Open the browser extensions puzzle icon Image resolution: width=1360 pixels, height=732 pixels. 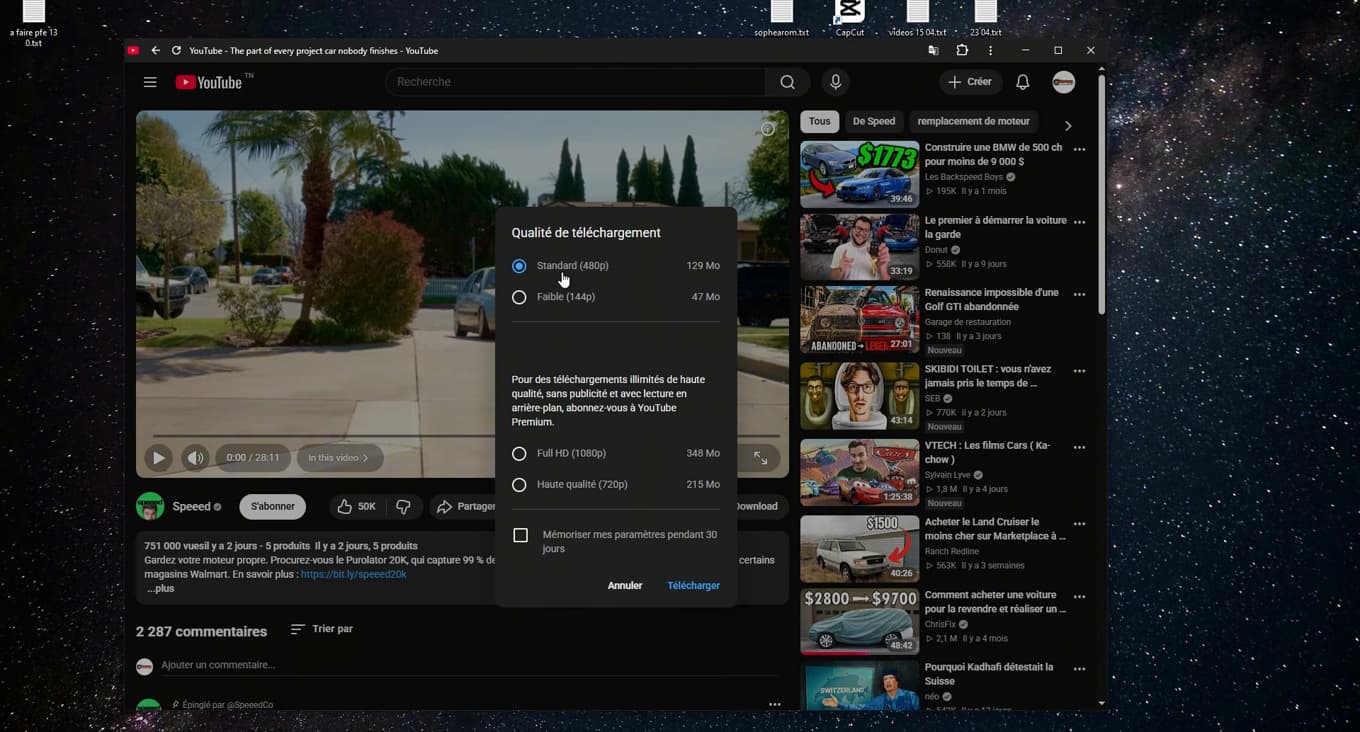click(x=962, y=50)
